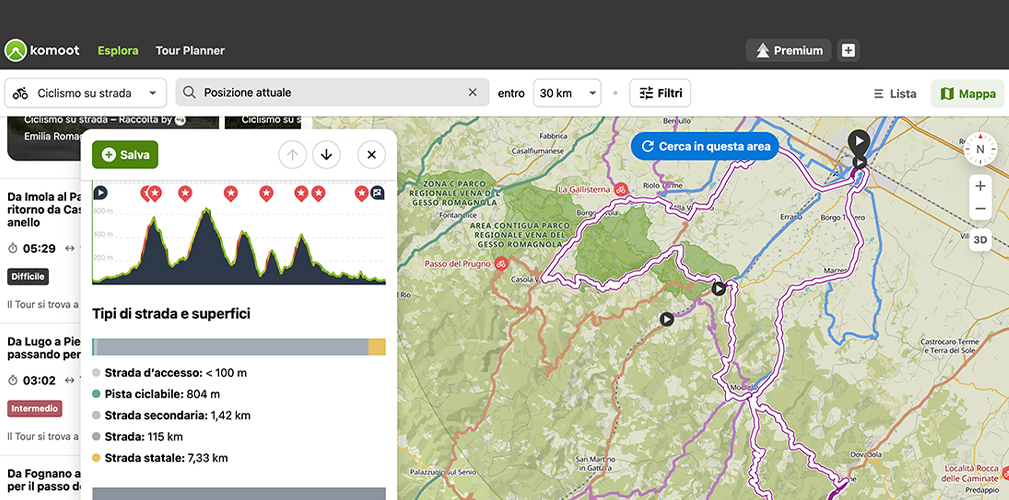Click the komoot logo icon

(16, 50)
